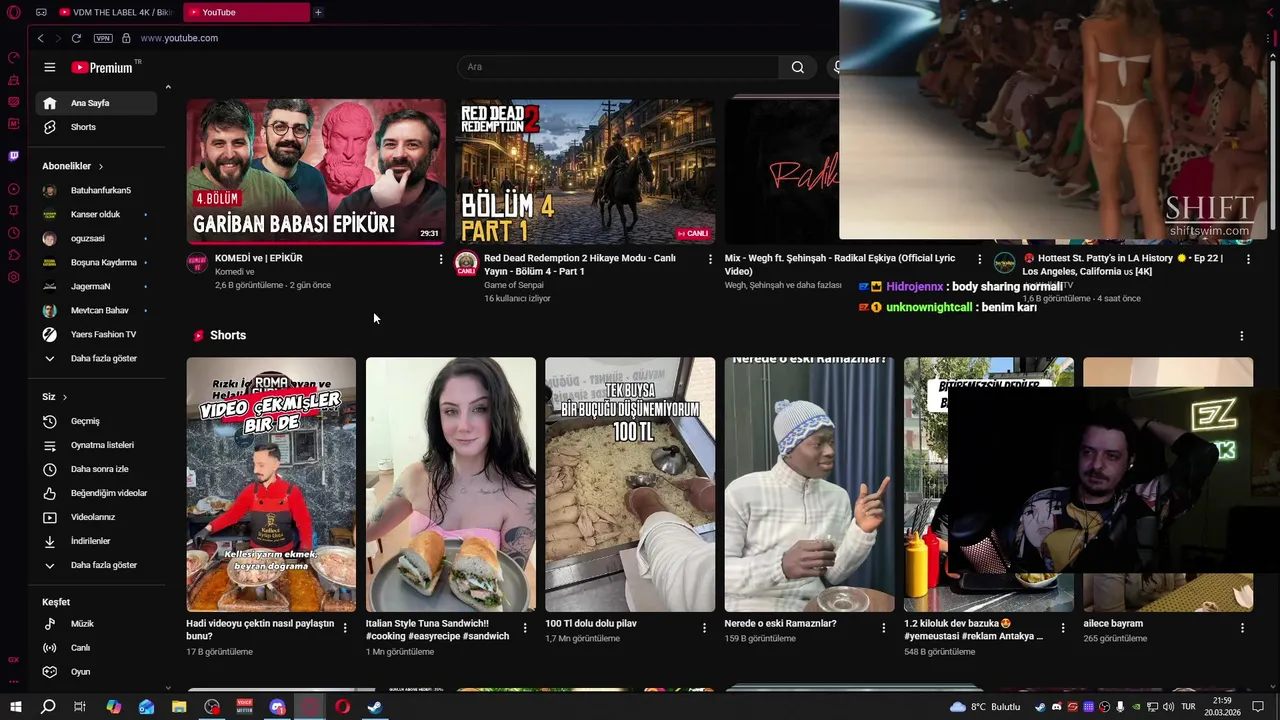
Task: Play GARİBAN BABASI EPİKÜR video thumbnail
Action: (x=316, y=171)
